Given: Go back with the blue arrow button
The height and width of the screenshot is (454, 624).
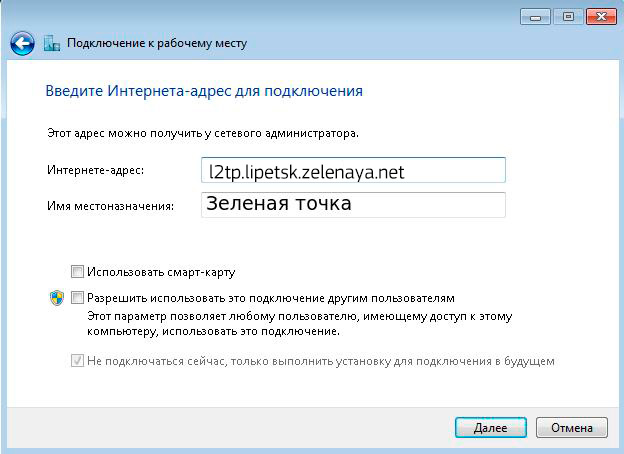Looking at the screenshot, I should tap(22, 43).
